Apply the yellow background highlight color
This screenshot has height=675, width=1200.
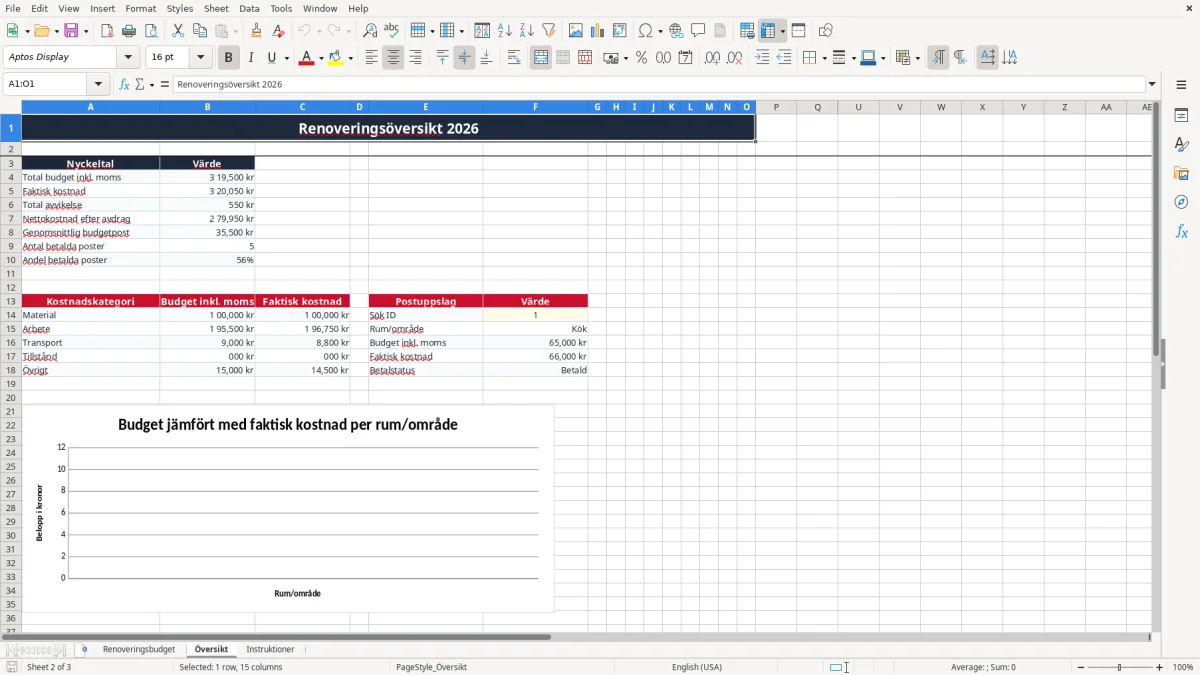click(336, 58)
